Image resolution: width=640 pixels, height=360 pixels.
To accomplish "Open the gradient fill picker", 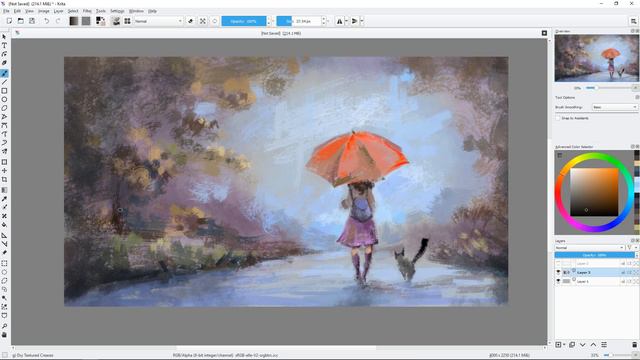I will [73, 21].
